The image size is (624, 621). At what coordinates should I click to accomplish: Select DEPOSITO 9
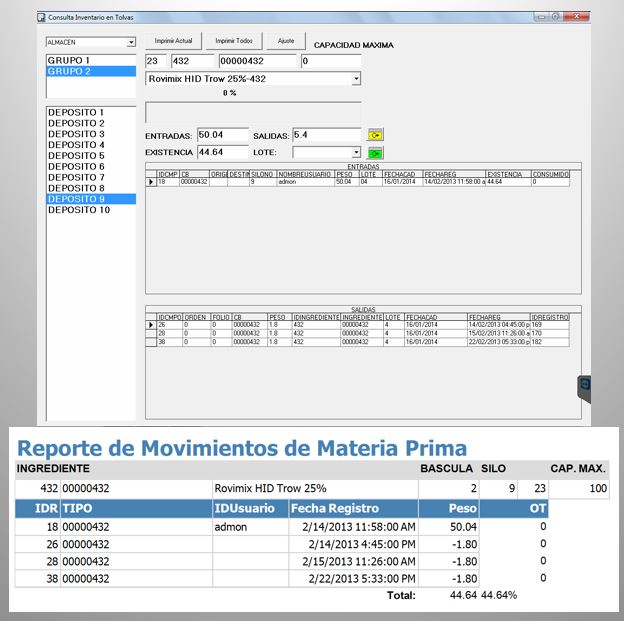(91, 199)
